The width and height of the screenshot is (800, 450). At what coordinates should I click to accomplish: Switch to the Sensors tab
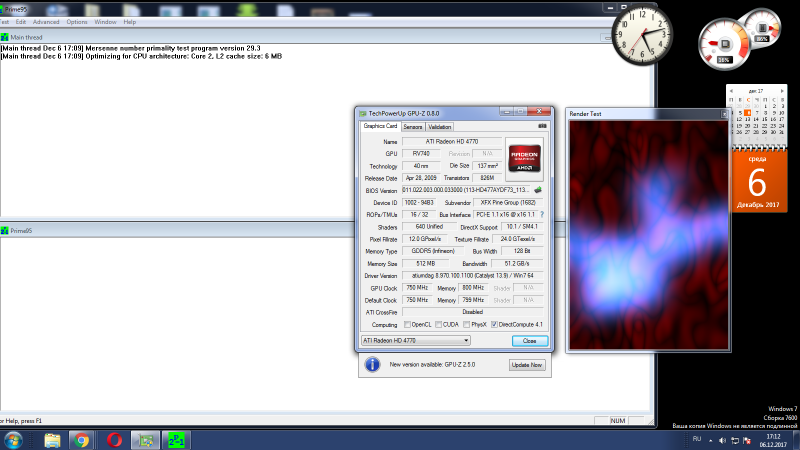pyautogui.click(x=412, y=127)
